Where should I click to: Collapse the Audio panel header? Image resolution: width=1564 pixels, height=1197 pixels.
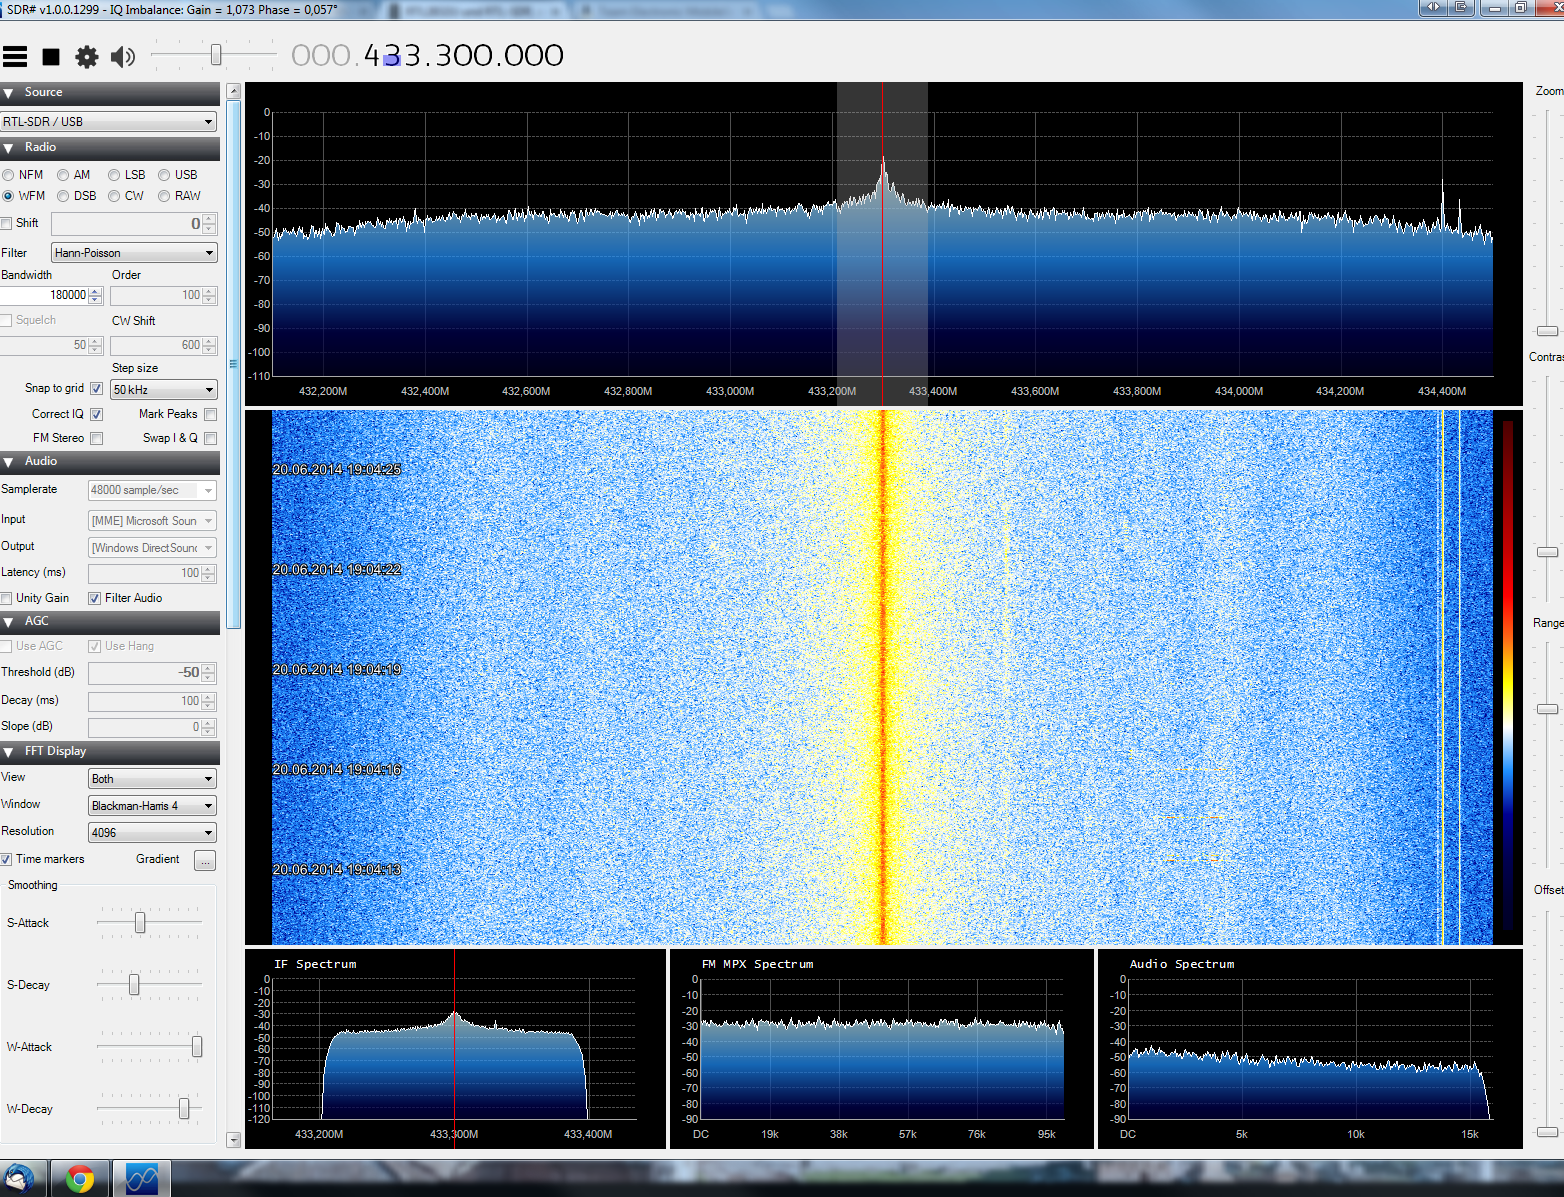tap(110, 462)
